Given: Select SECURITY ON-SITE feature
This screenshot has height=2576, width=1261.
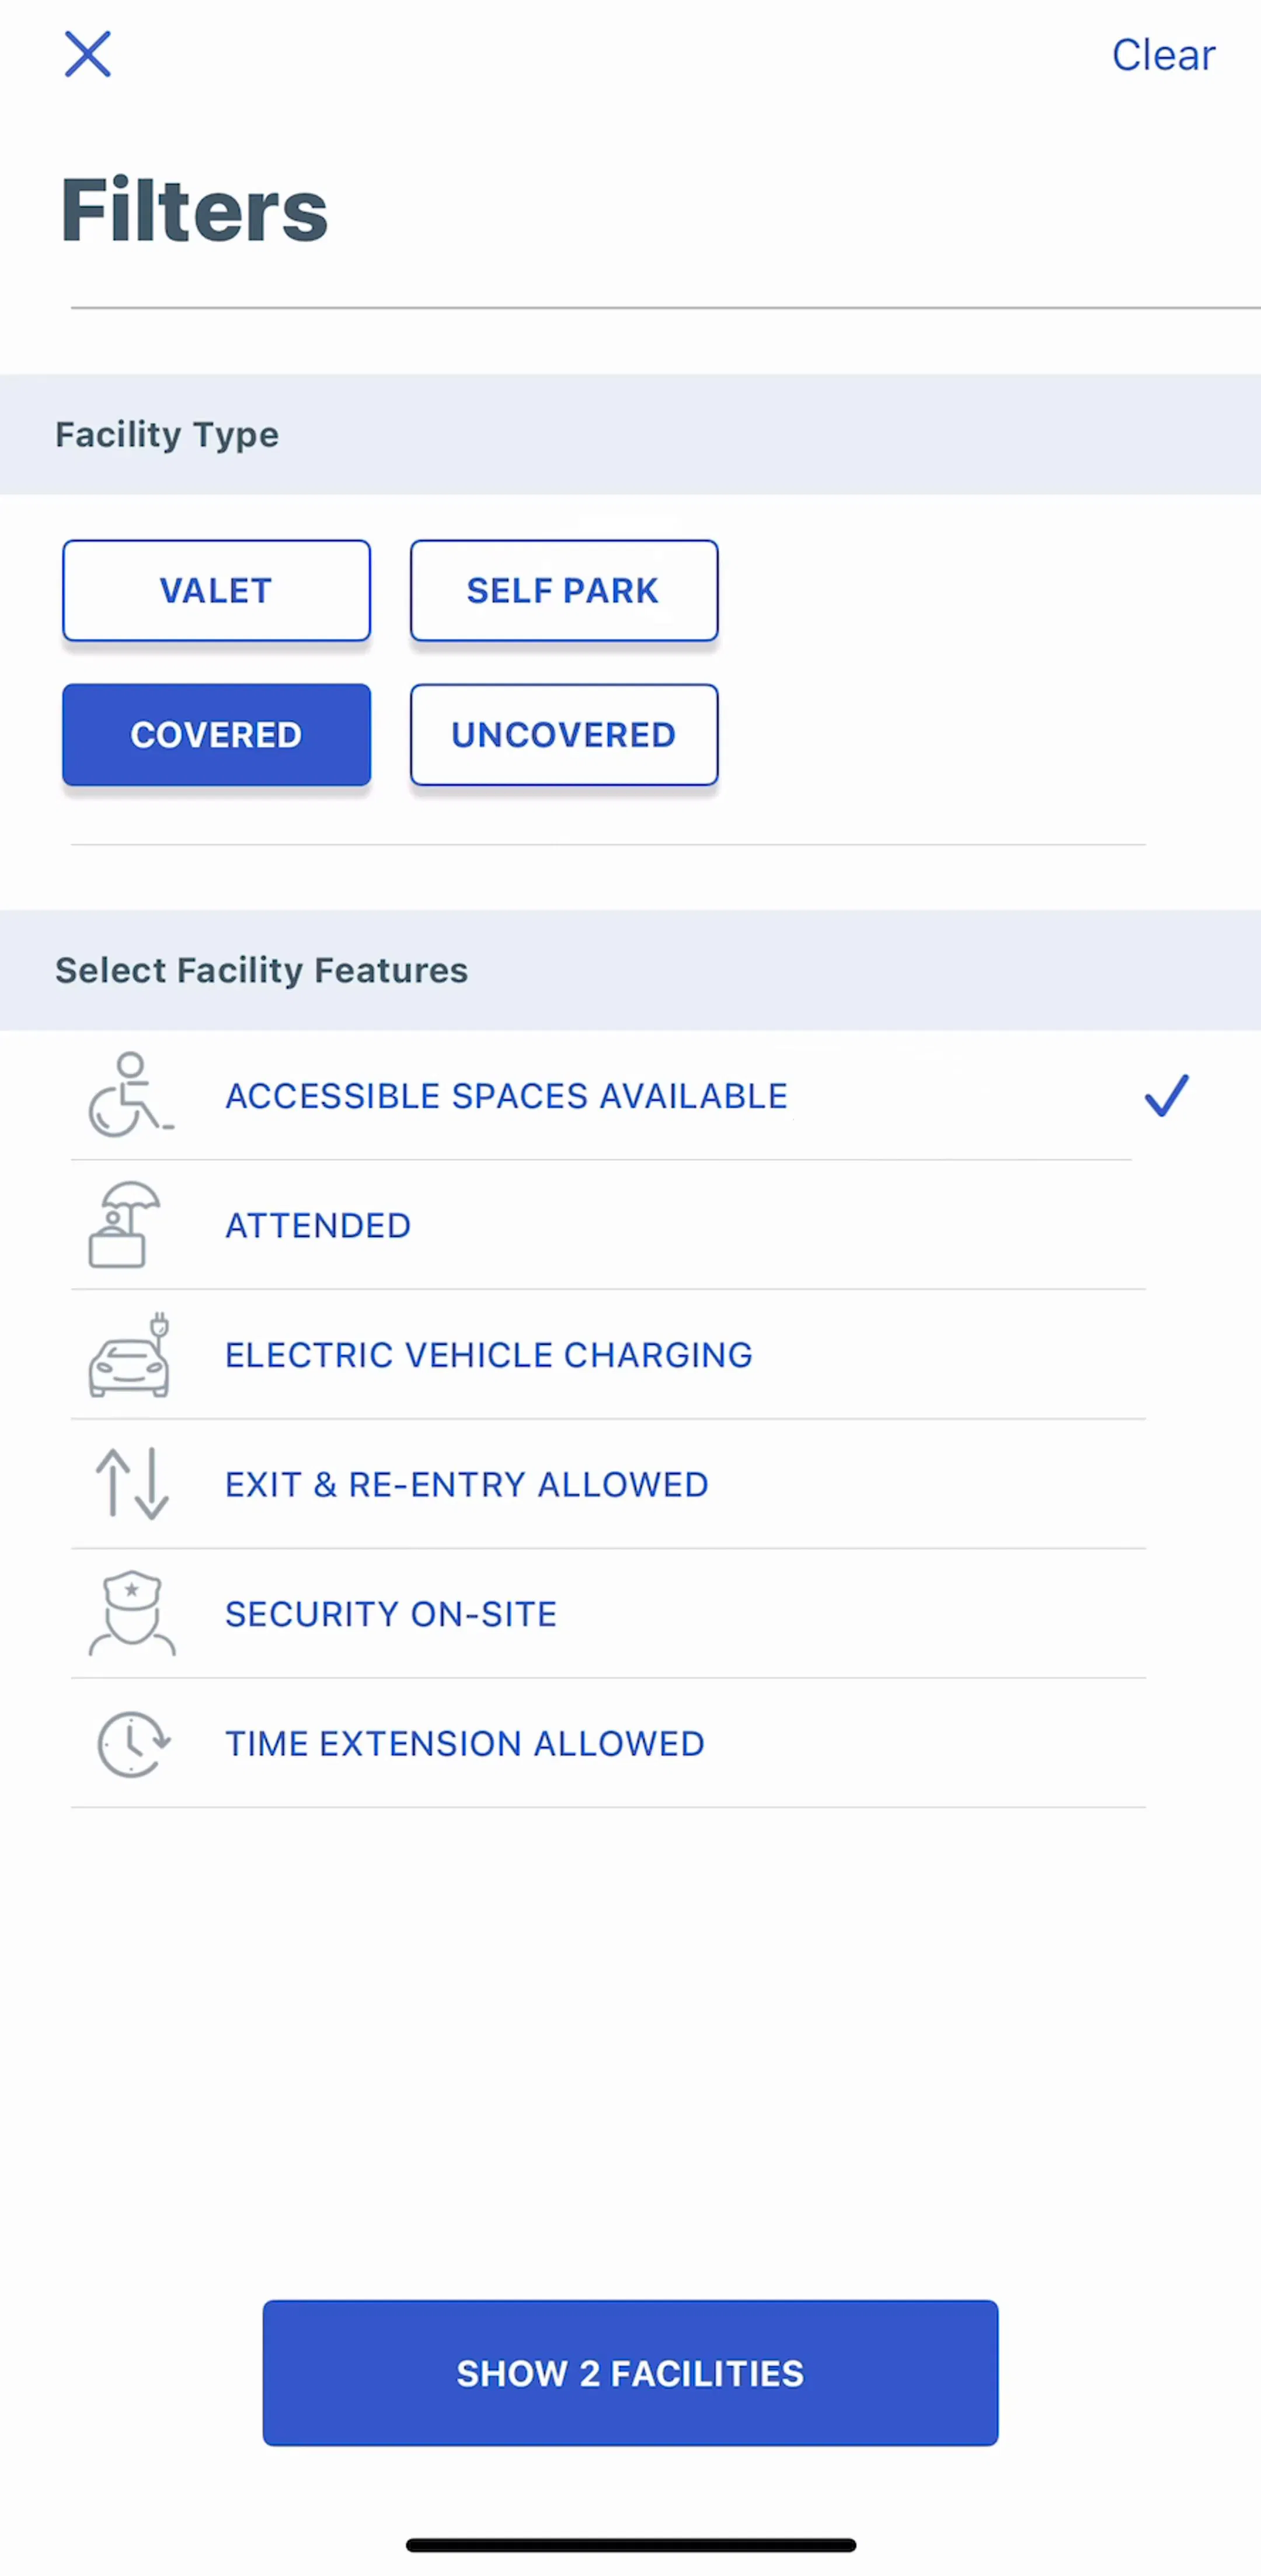Looking at the screenshot, I should (x=608, y=1613).
